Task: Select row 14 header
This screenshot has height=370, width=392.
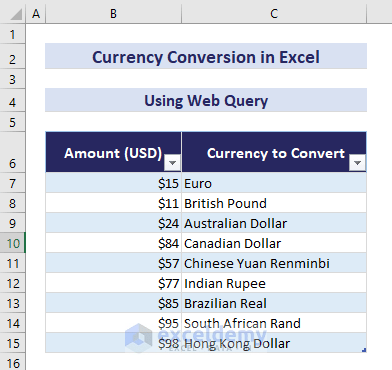Action: [x=13, y=323]
